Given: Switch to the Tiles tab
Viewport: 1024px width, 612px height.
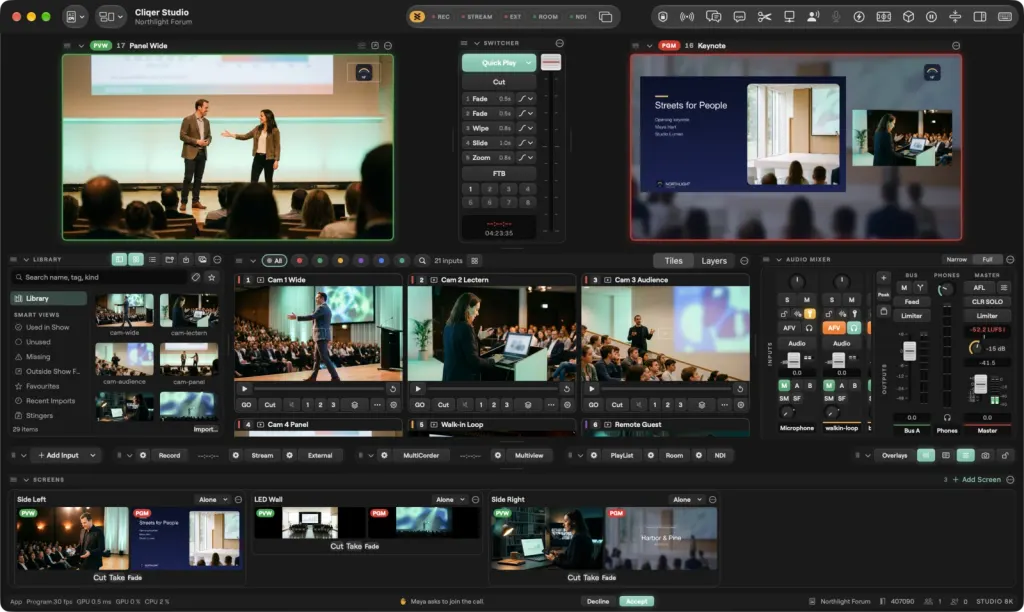Looking at the screenshot, I should [673, 261].
